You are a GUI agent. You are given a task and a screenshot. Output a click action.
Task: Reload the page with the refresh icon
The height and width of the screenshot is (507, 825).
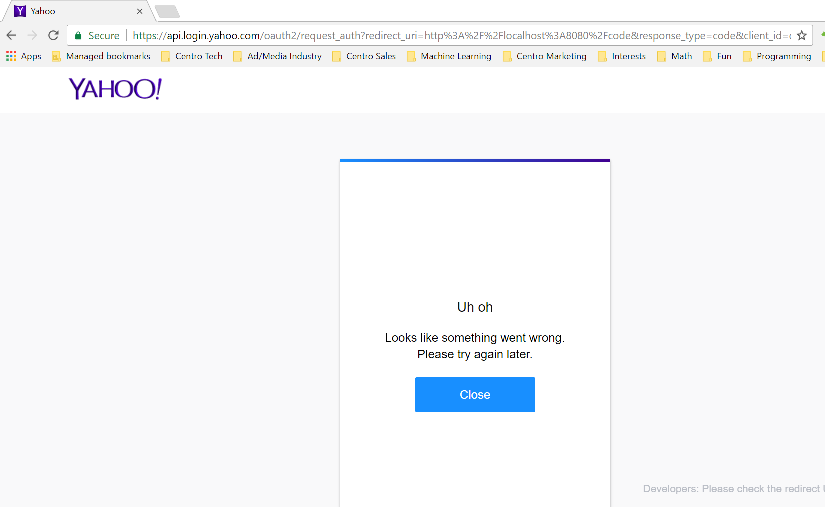(53, 35)
